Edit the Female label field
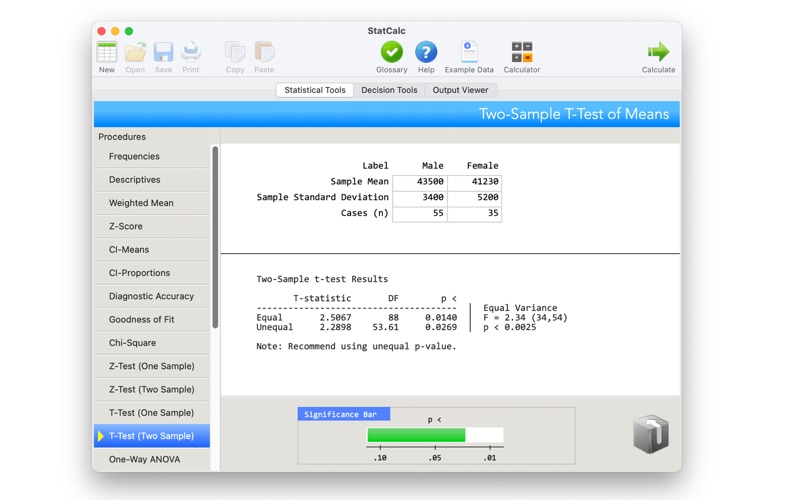800x500 pixels. [x=482, y=166]
